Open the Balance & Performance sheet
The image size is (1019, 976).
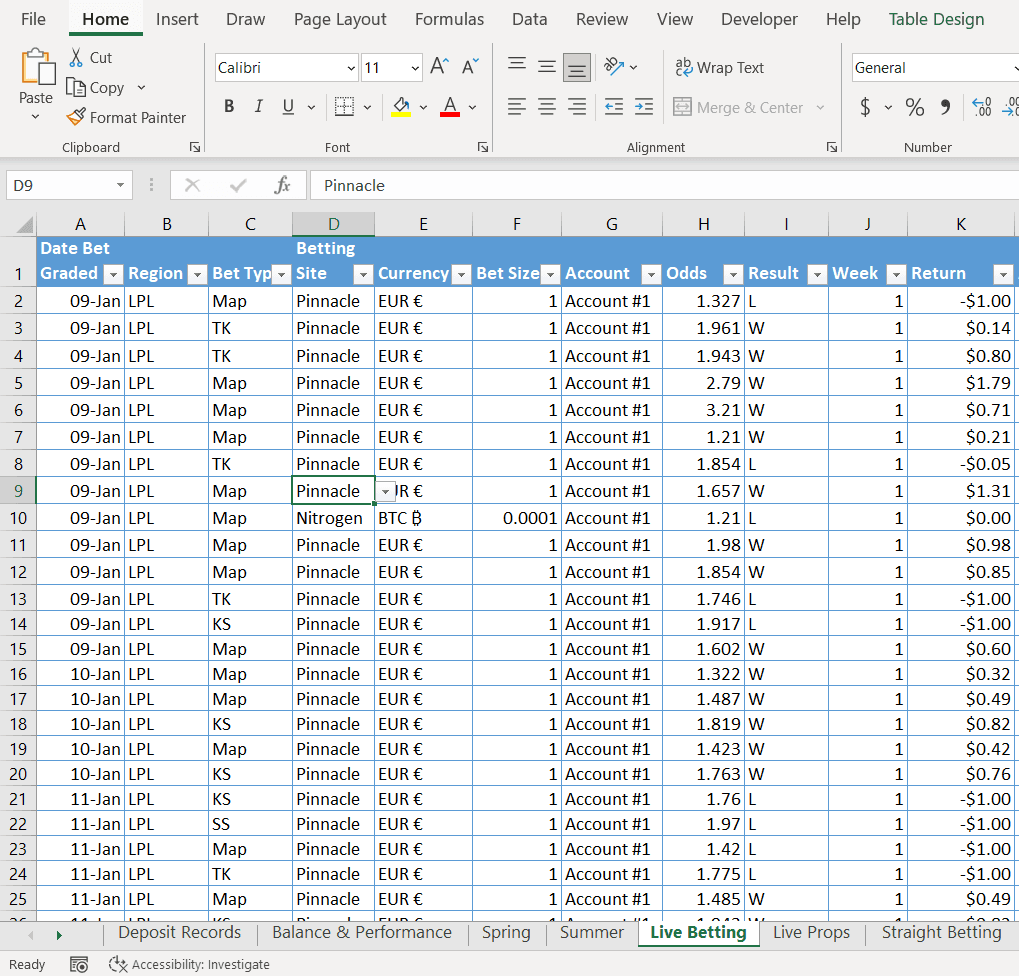[362, 932]
